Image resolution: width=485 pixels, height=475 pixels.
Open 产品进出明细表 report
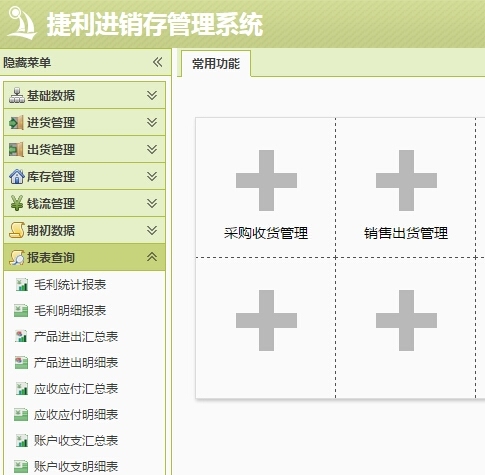pos(76,363)
